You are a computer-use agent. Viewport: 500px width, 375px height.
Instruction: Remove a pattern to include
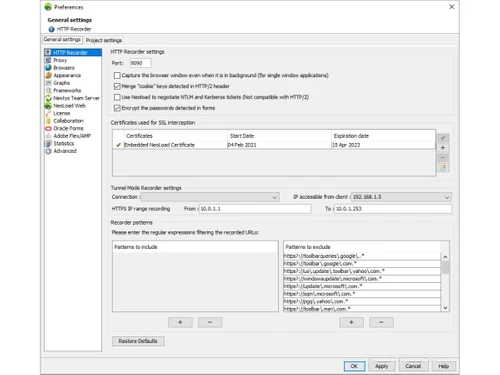coord(210,322)
